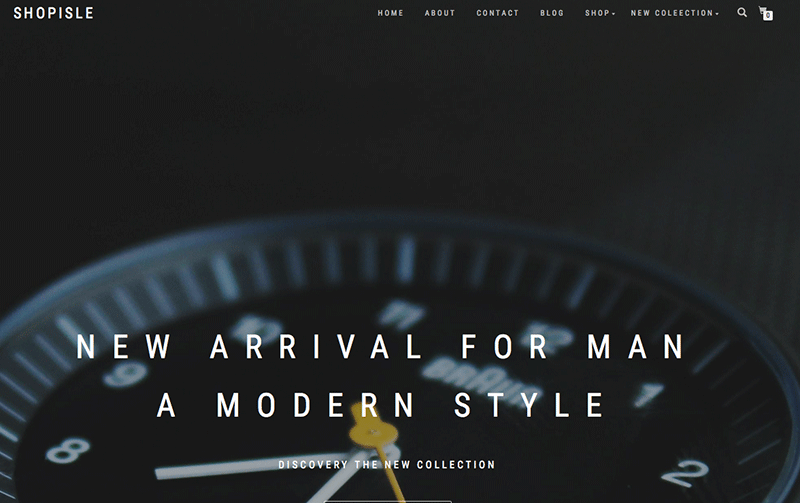Navigate to the Contact page
The width and height of the screenshot is (800, 503).
pos(497,13)
